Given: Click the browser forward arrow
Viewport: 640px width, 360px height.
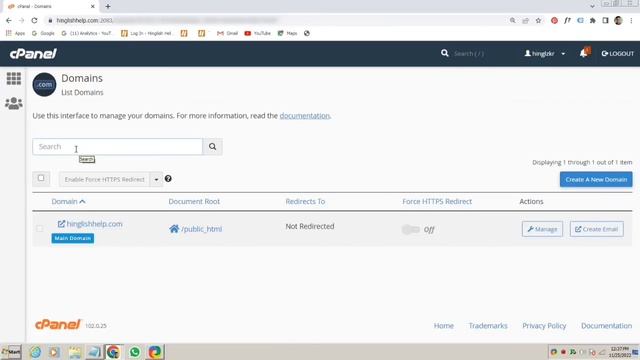Looking at the screenshot, I should coord(21,20).
